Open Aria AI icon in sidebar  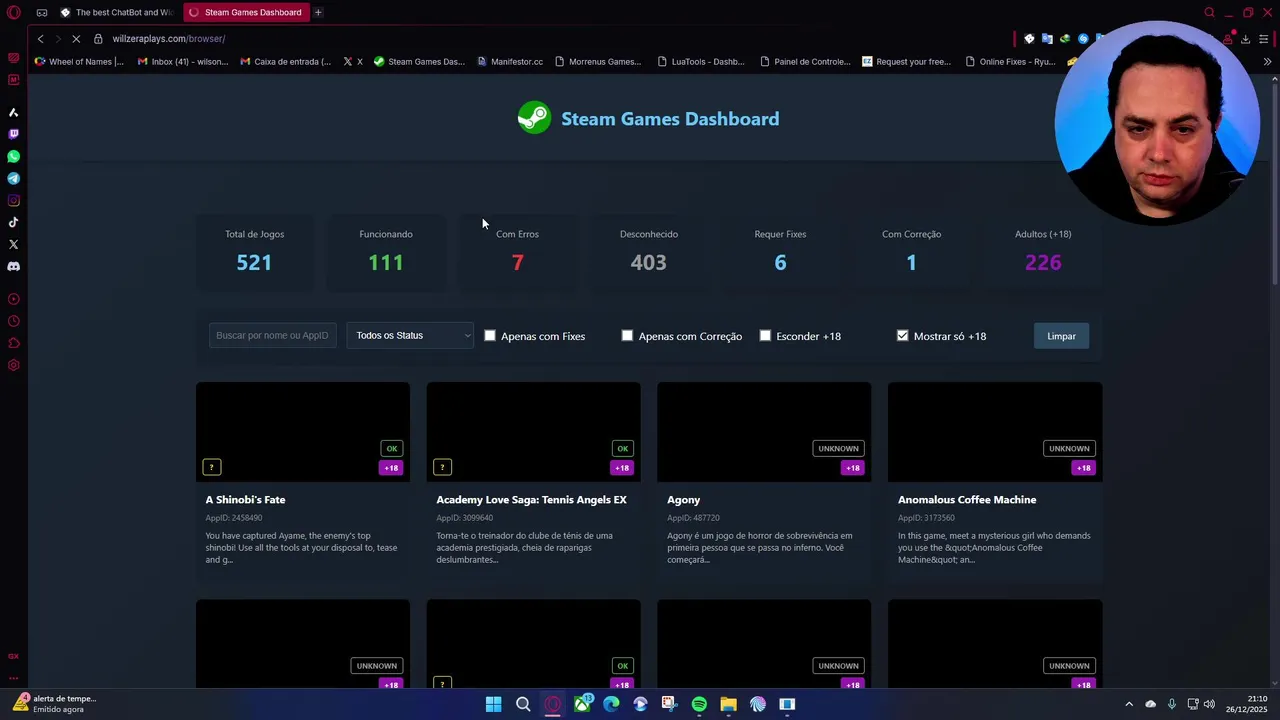pos(13,112)
